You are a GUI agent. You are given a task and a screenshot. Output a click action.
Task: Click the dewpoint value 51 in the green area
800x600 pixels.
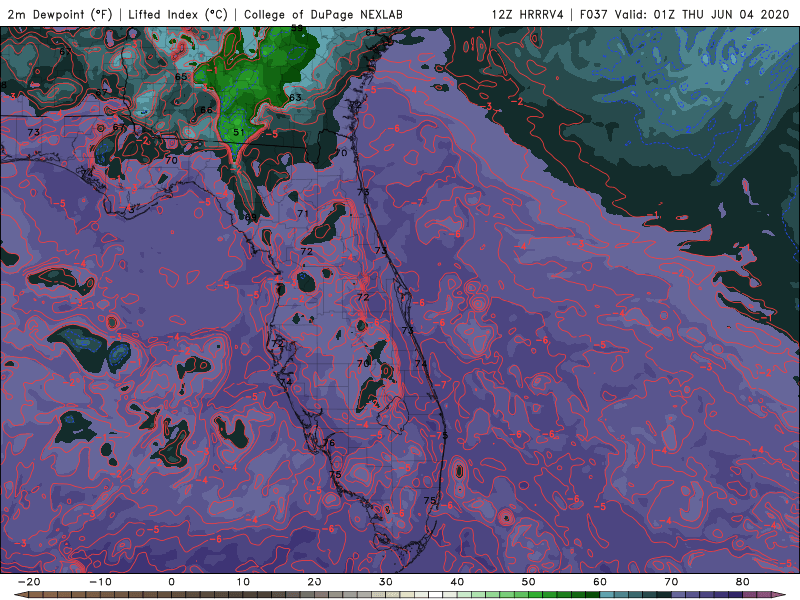click(239, 132)
